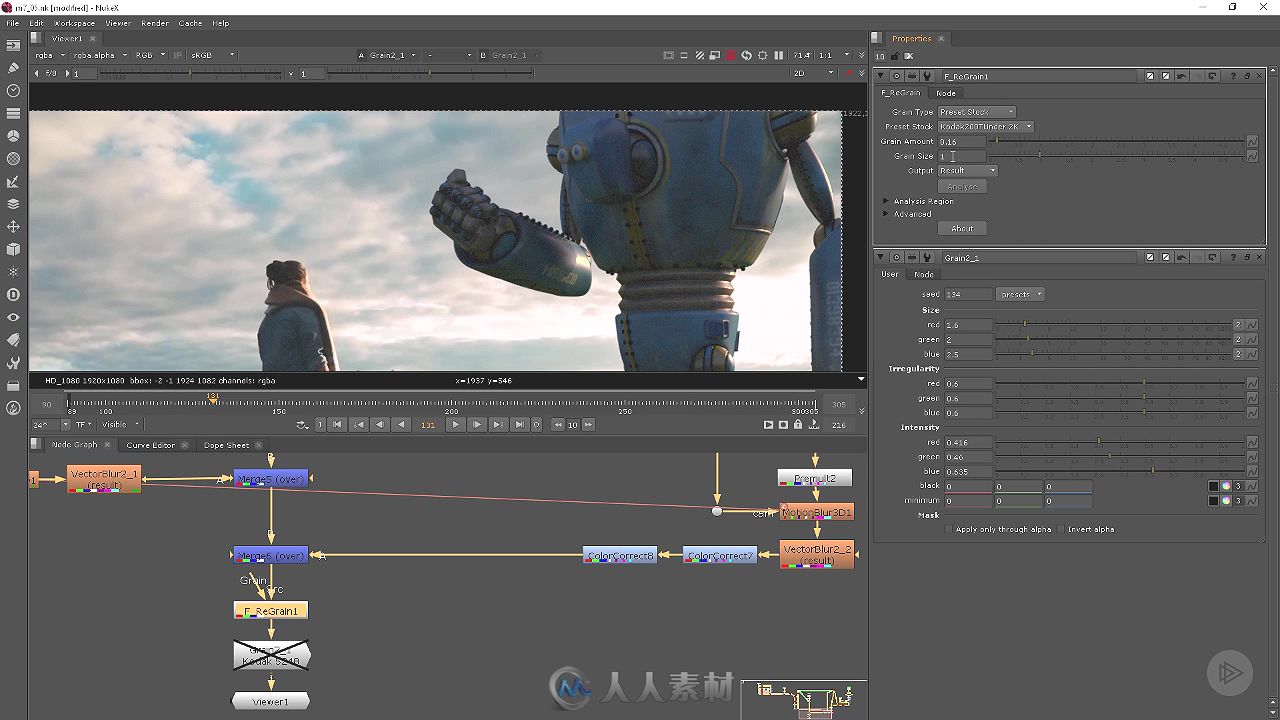This screenshot has height=720, width=1280.
Task: Open the rgba.alpha channel dropdown
Action: 99,56
